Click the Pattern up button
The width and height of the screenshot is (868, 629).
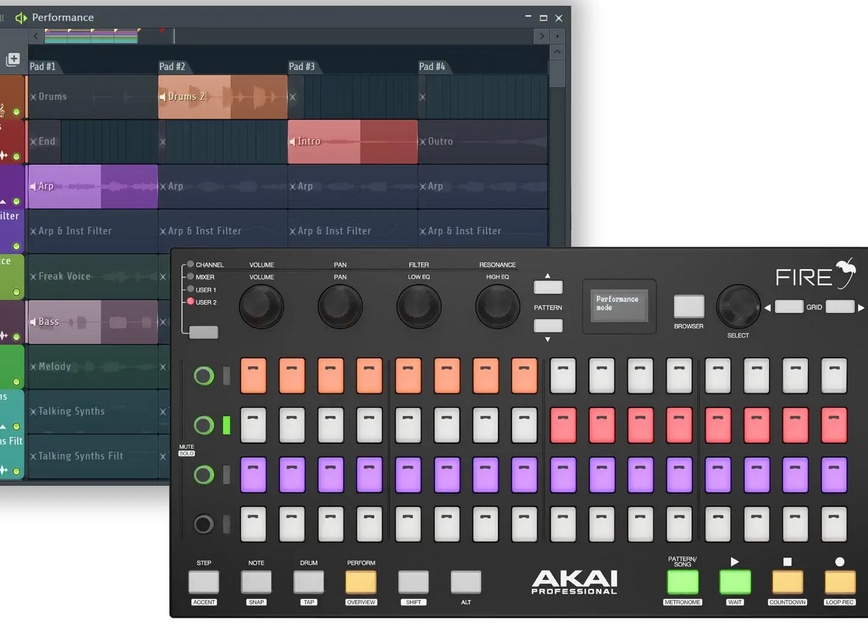tap(548, 287)
